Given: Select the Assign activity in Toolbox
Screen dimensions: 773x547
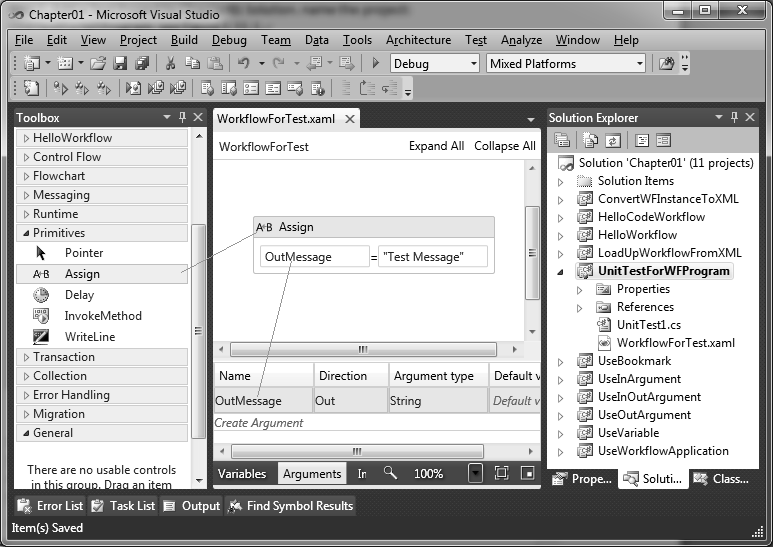Looking at the screenshot, I should tap(102, 274).
